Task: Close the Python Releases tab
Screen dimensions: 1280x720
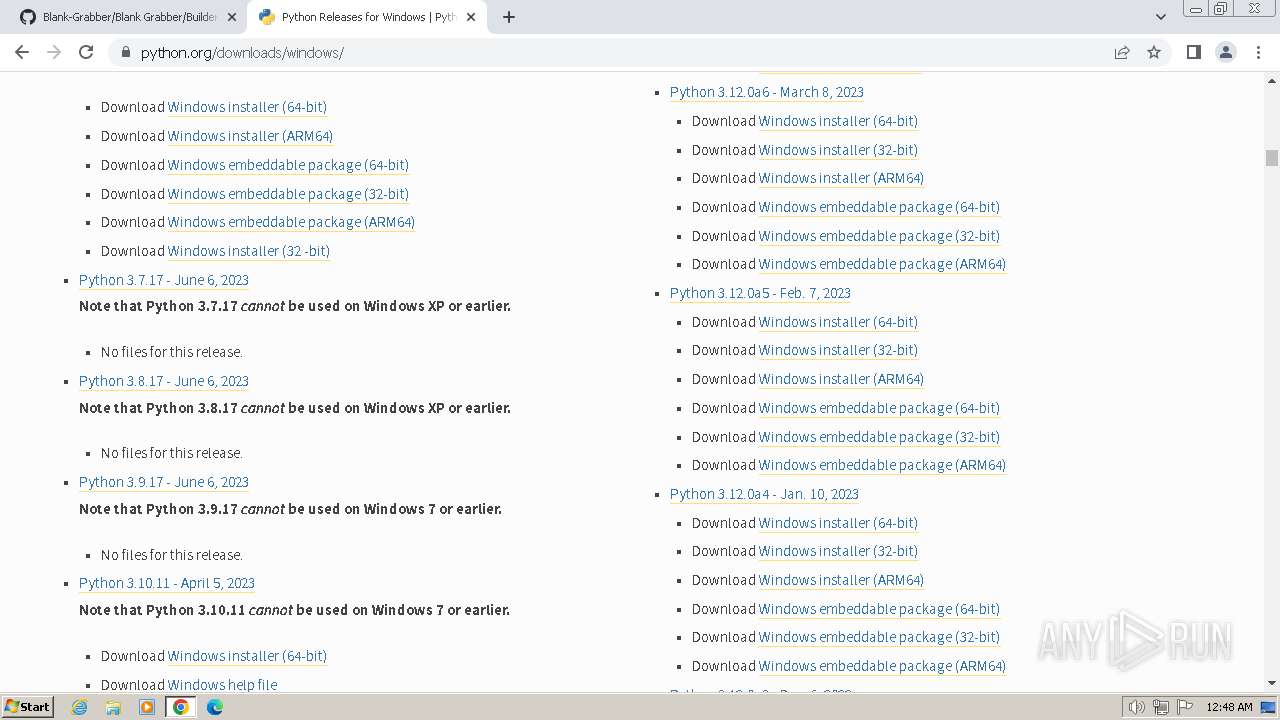Action: (x=471, y=17)
